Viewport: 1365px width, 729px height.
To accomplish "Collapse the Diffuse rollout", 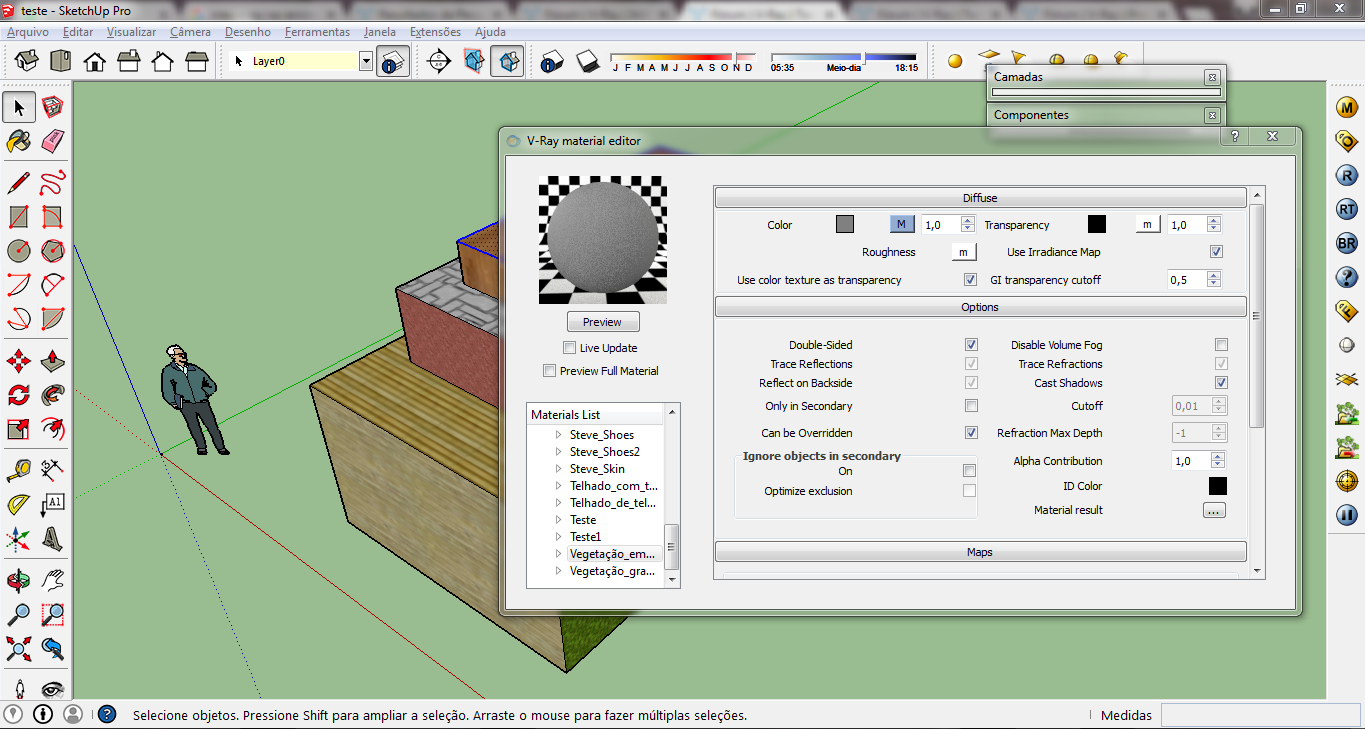I will click(980, 198).
